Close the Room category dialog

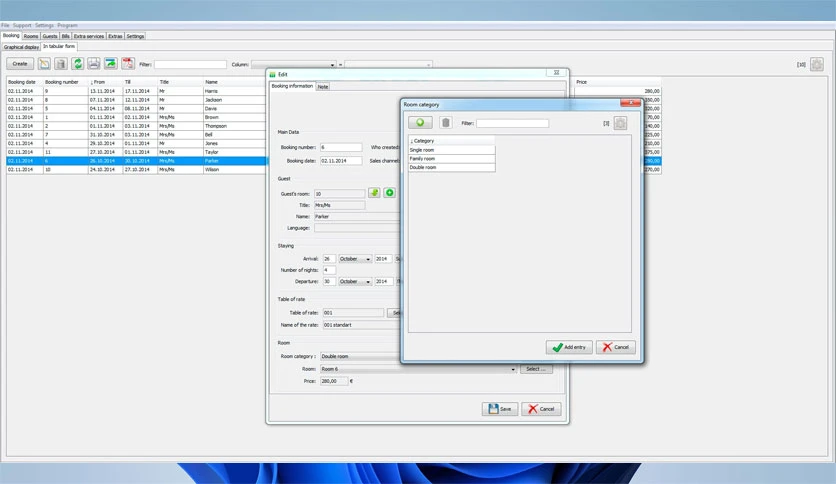[x=630, y=102]
